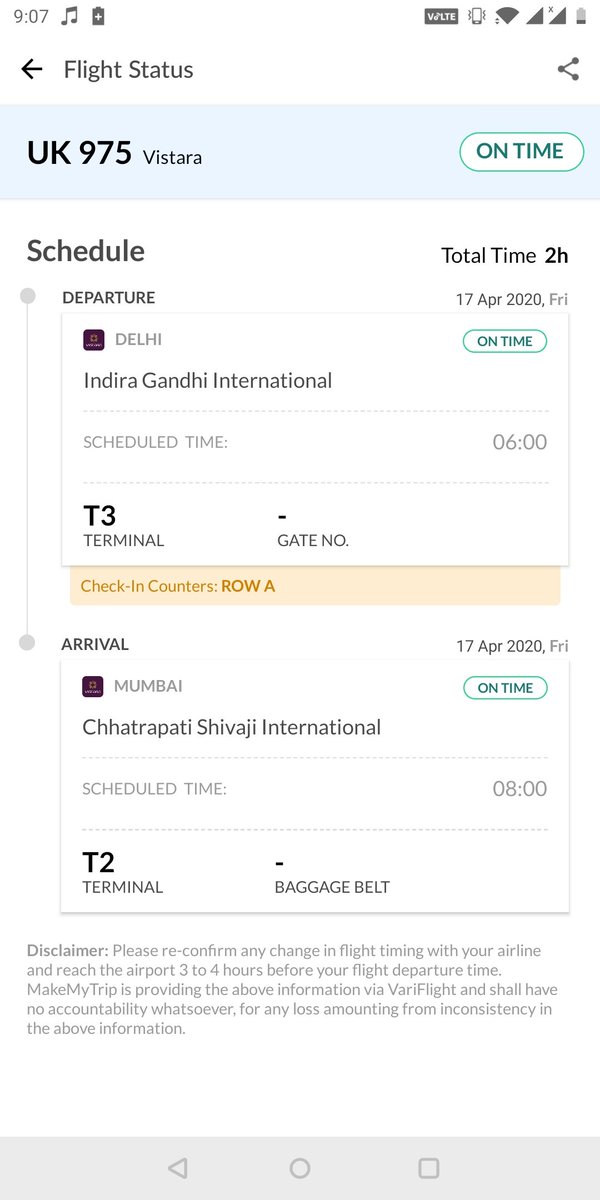
Task: Tap the Vistara logo next to MUMBAI
Action: (93, 687)
